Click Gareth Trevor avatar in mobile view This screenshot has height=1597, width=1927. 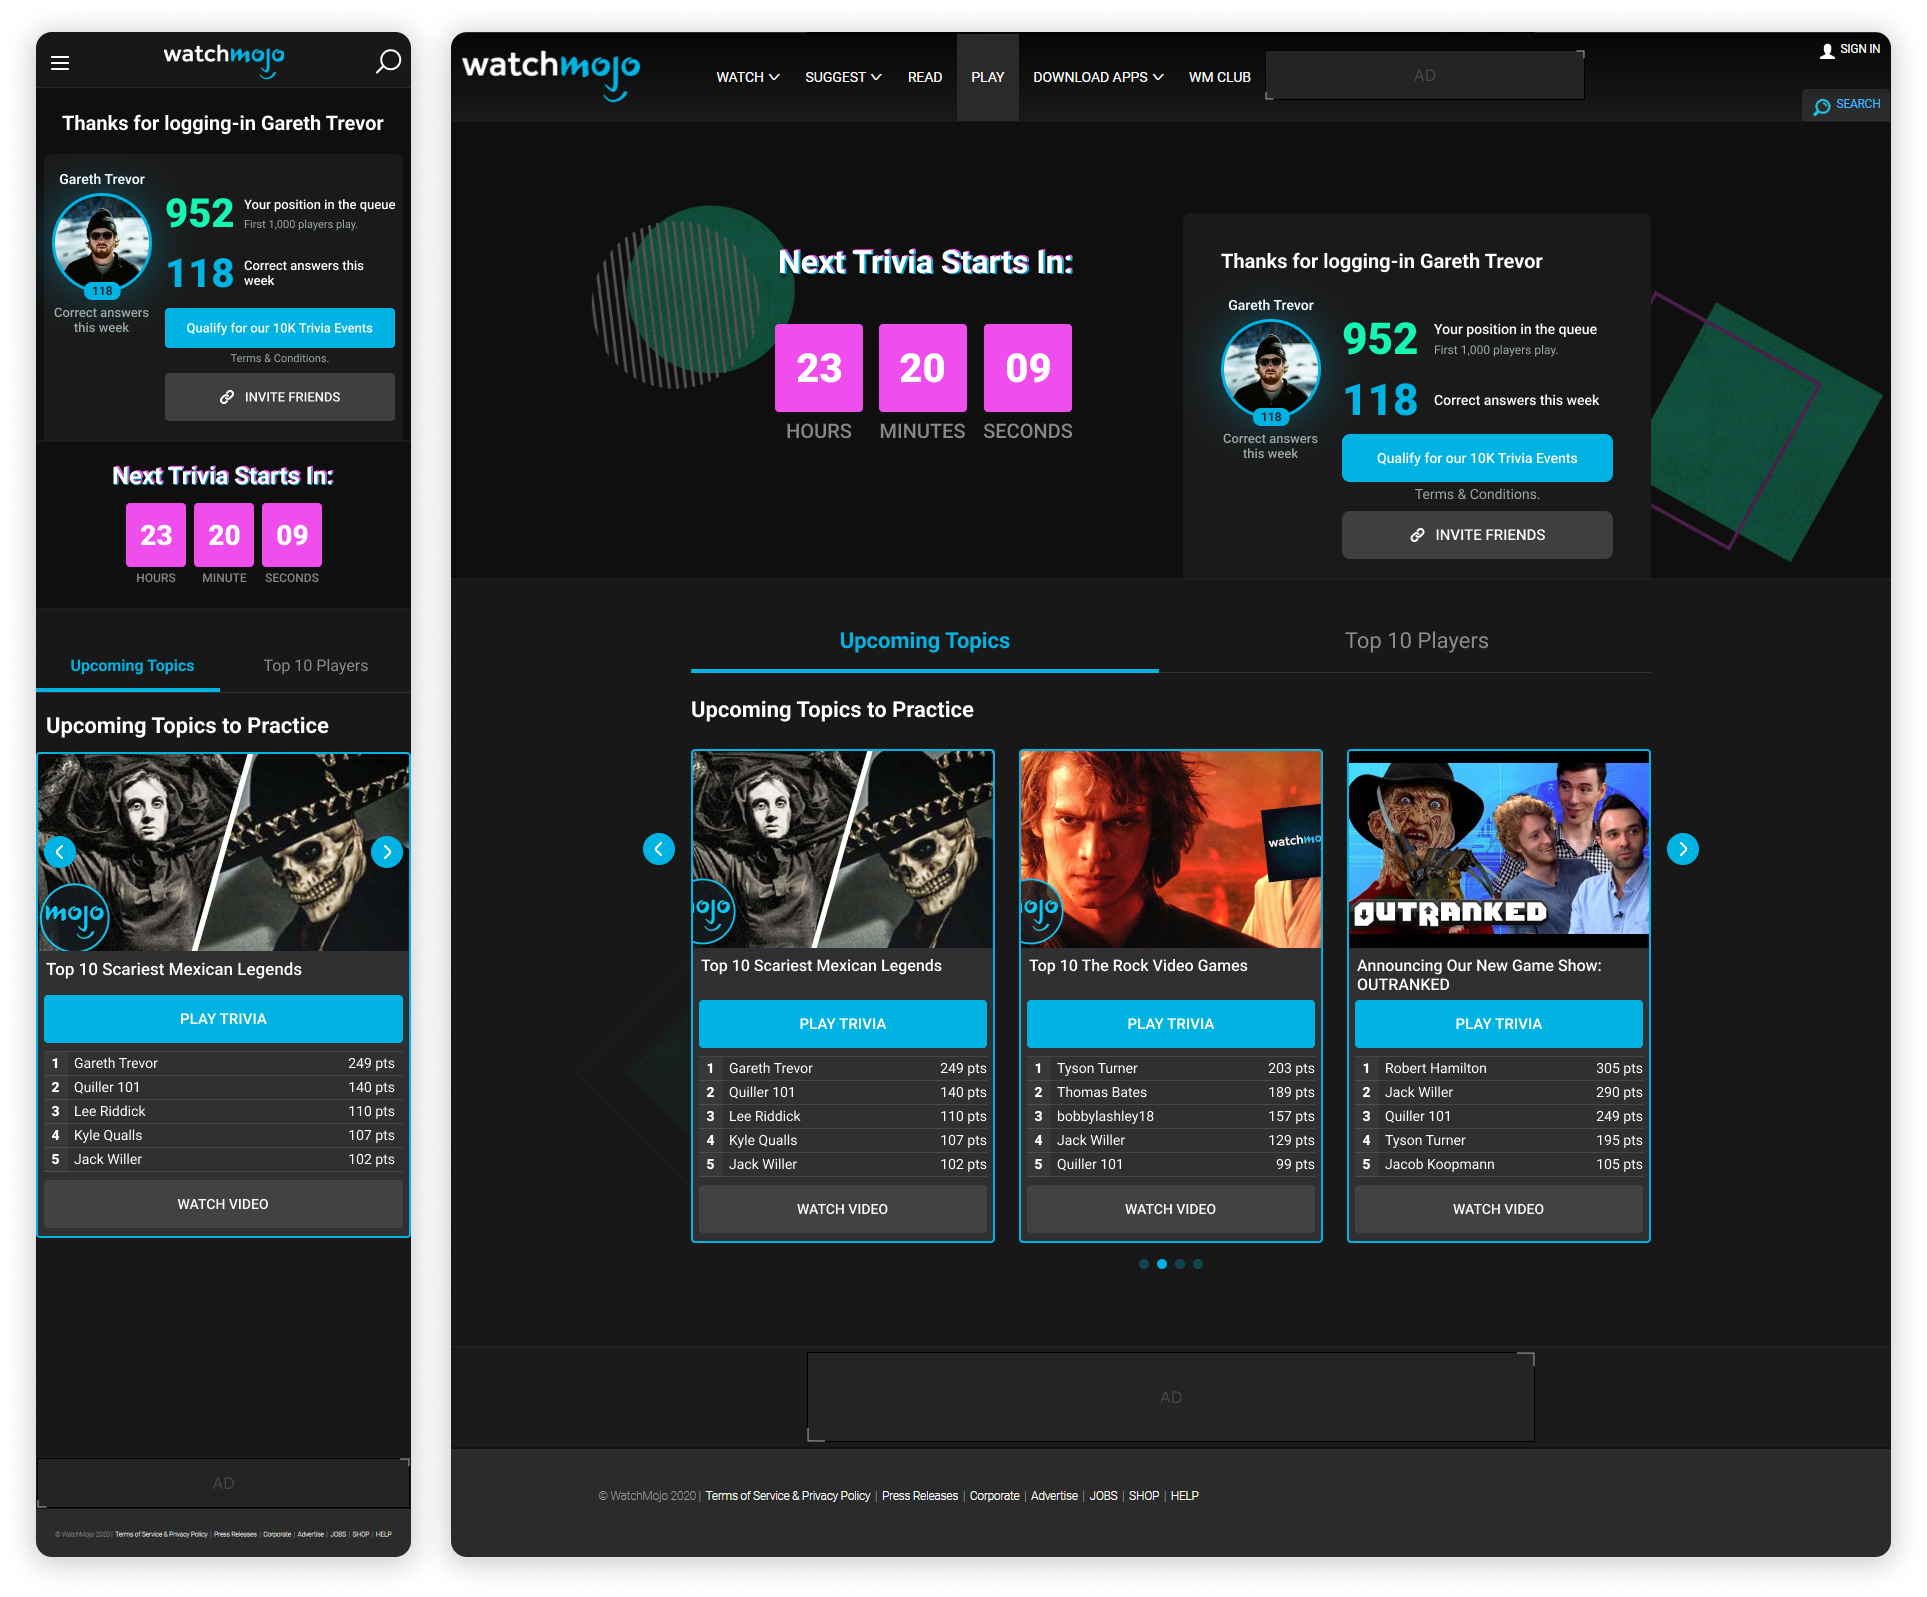[x=102, y=243]
